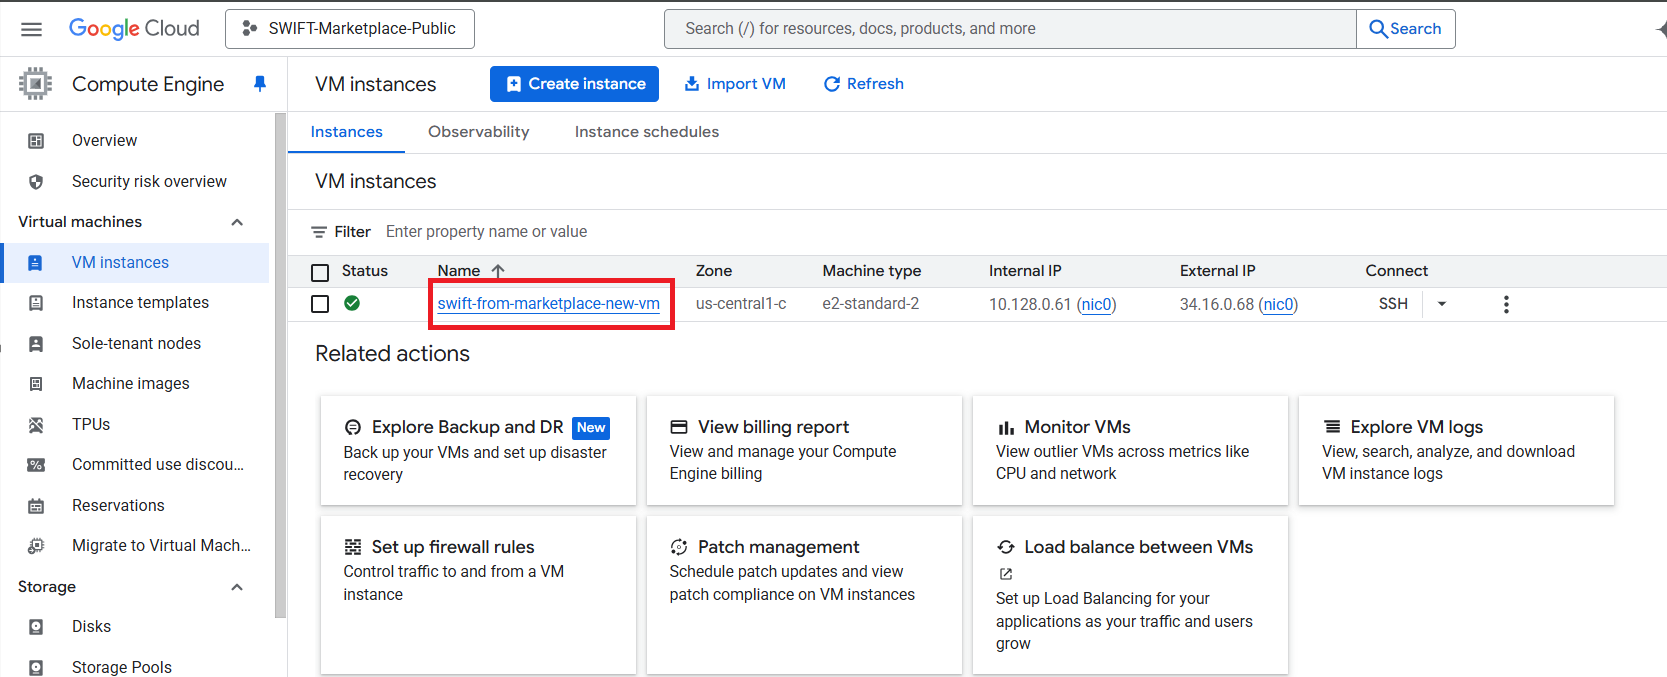The width and height of the screenshot is (1667, 677).
Task: Click the Migrate to Virtual Machines icon
Action: tap(36, 546)
